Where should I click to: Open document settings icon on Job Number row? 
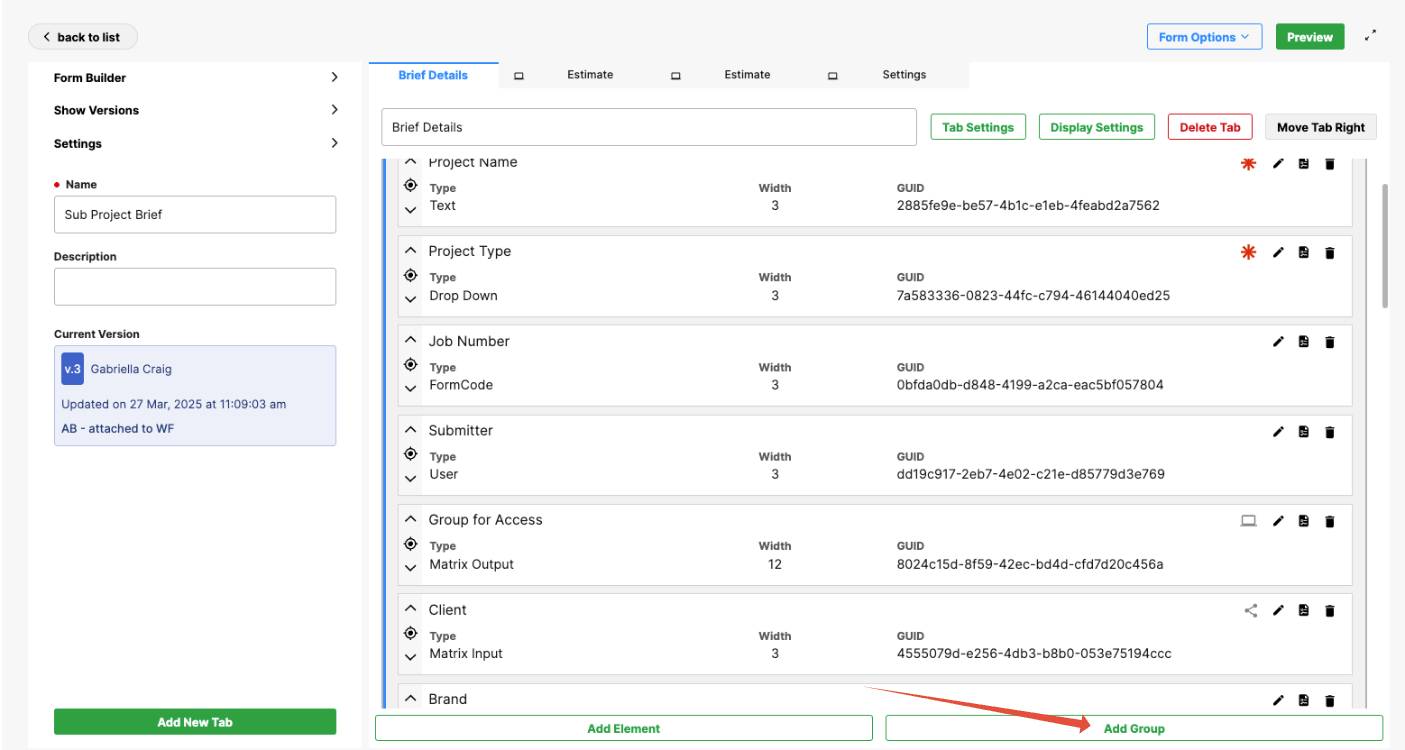coord(1304,342)
